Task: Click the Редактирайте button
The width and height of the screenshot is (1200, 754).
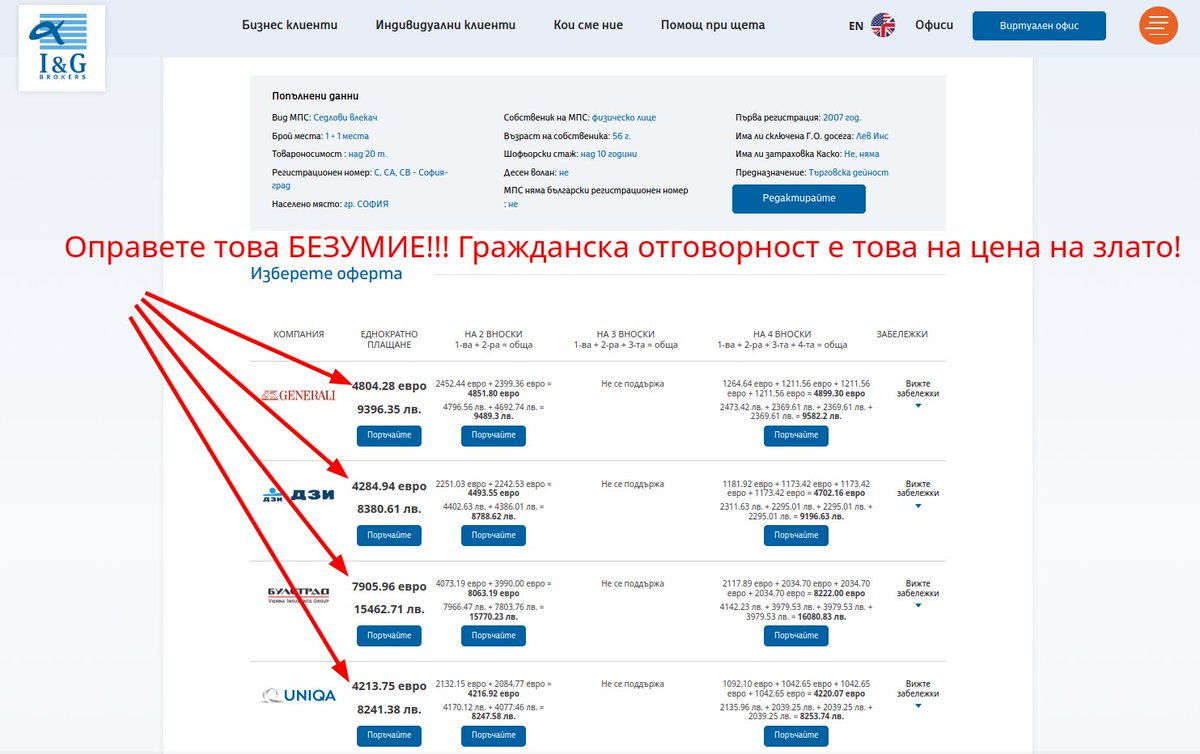Action: (799, 199)
